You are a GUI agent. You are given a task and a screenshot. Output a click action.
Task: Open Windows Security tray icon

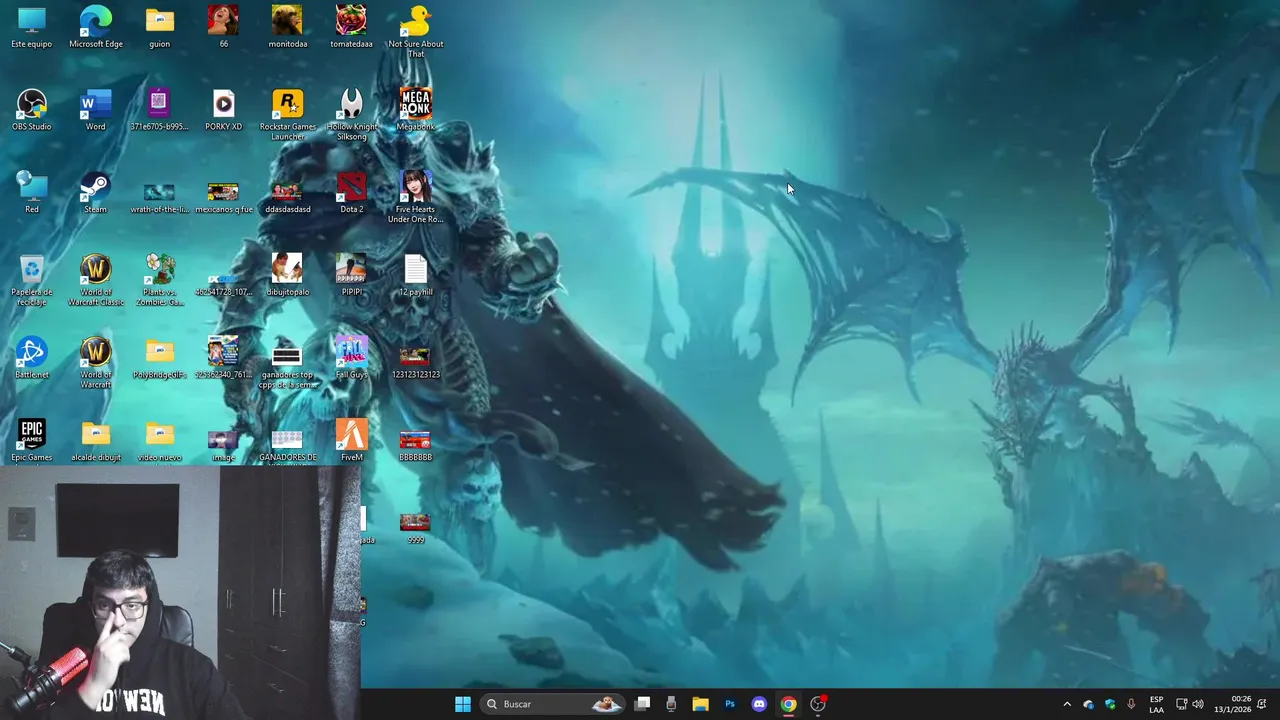click(1110, 704)
